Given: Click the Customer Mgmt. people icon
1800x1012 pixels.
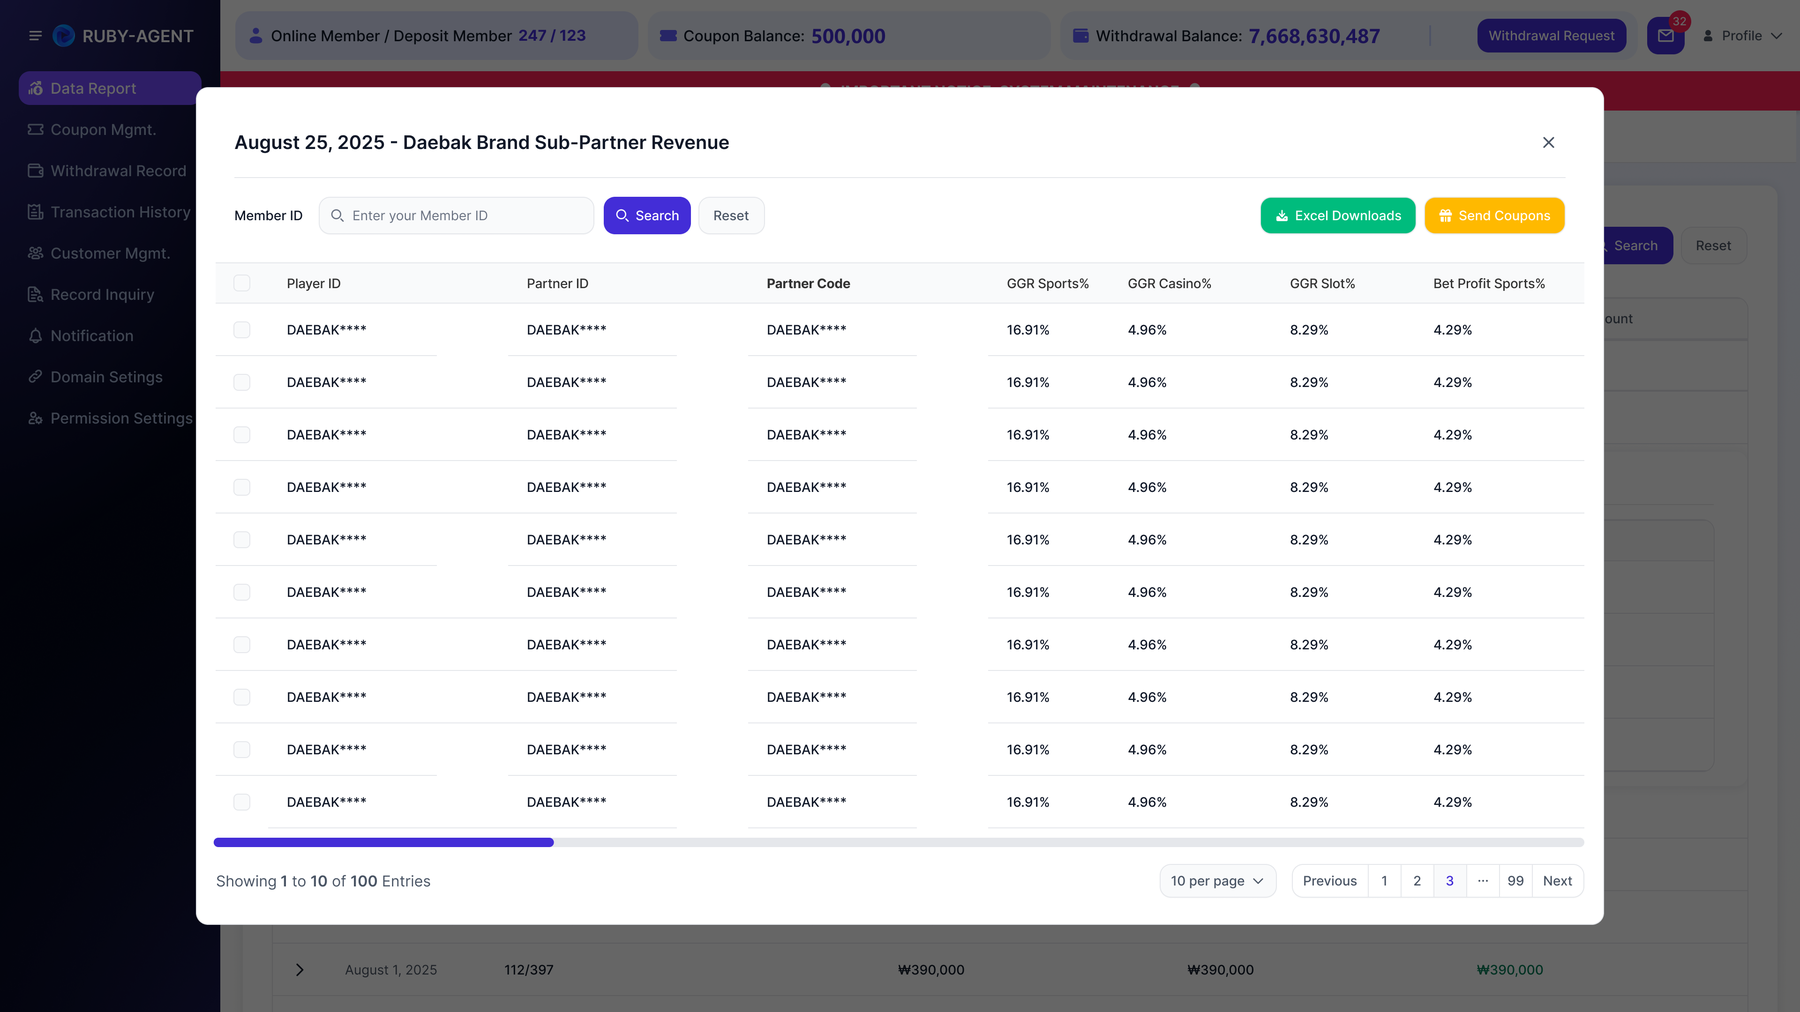Looking at the screenshot, I should (36, 253).
